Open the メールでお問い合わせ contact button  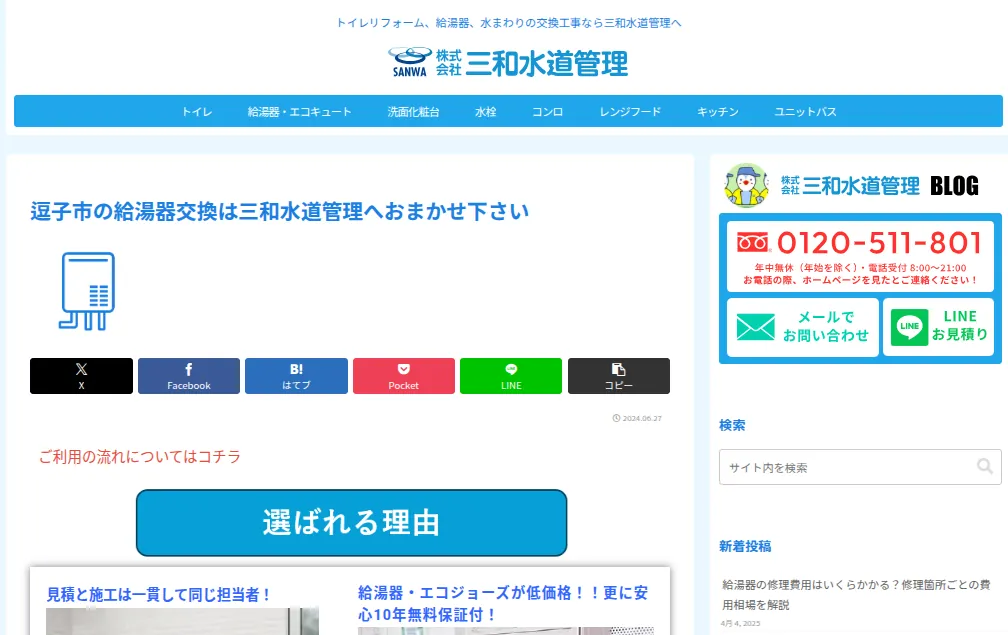coord(803,326)
